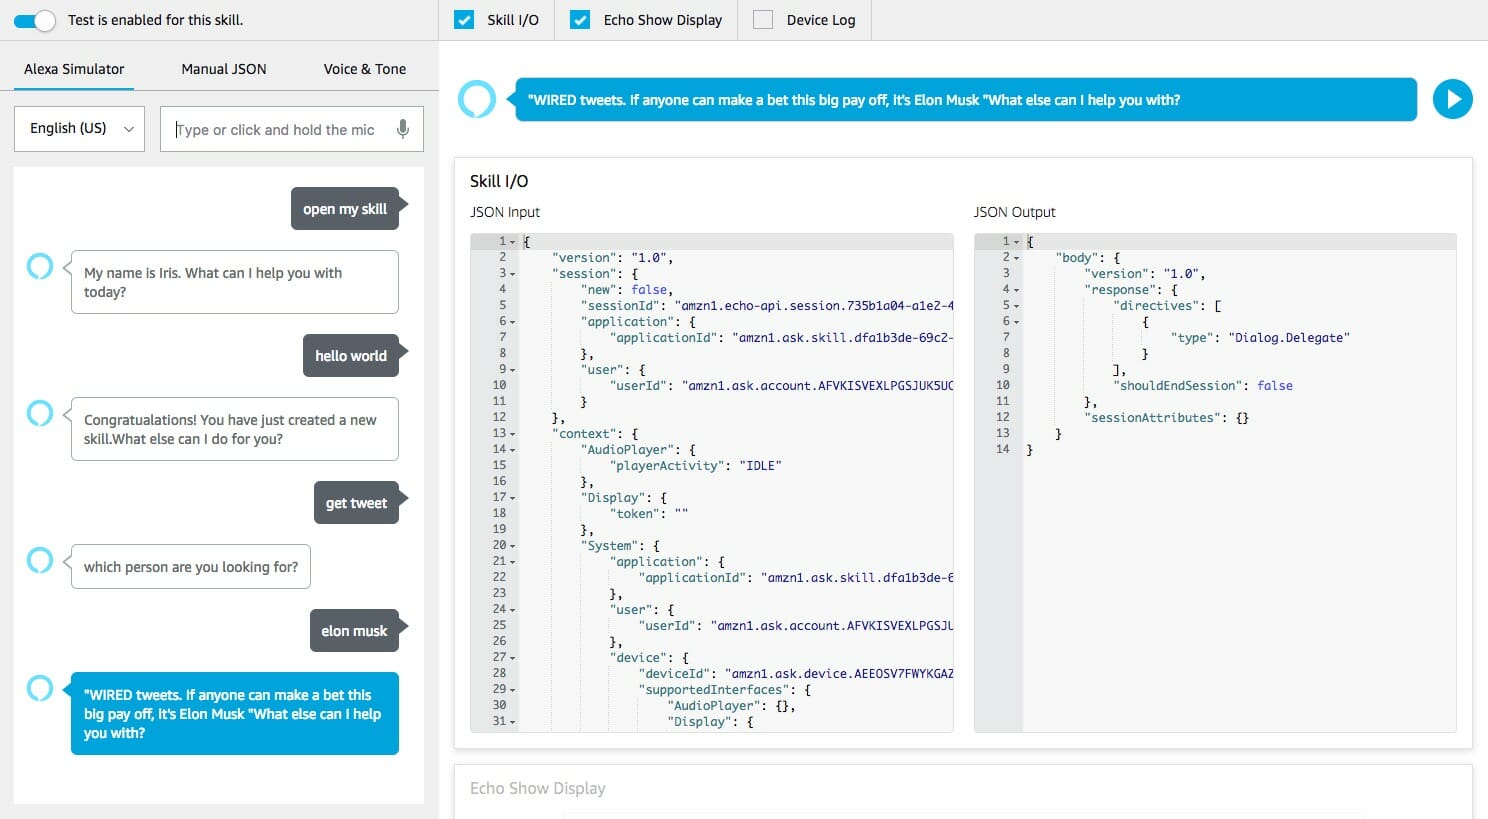This screenshot has width=1488, height=819.
Task: Click Alexa icon next to 'which person' reply
Action: pyautogui.click(x=40, y=560)
